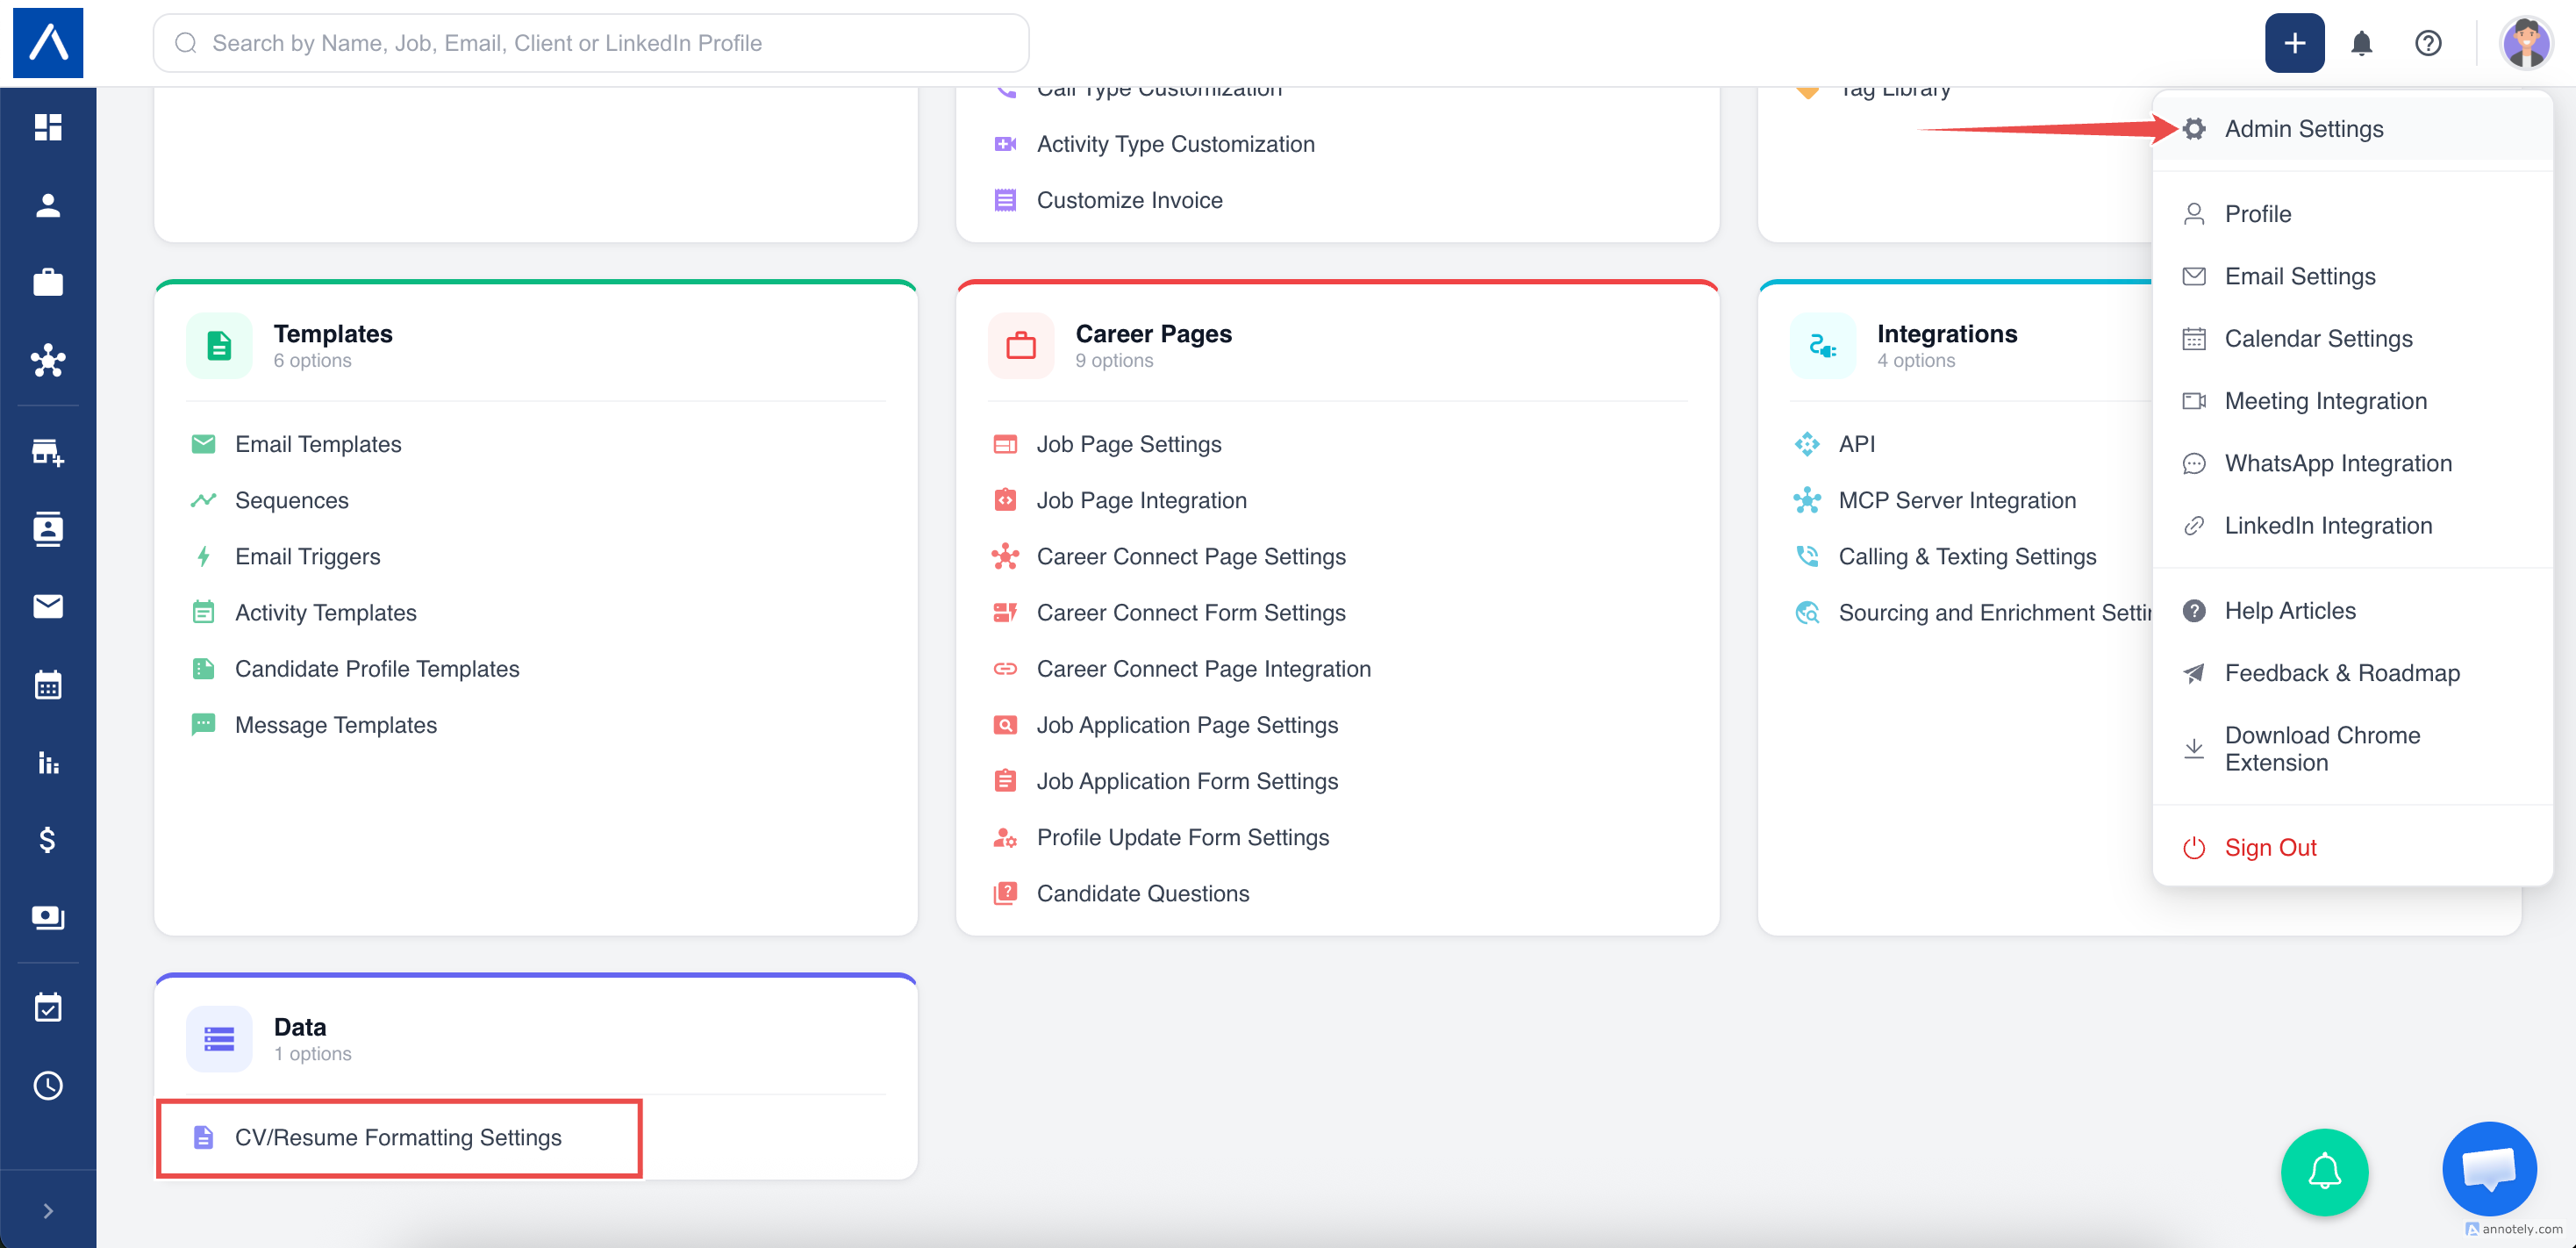Viewport: 2576px width, 1248px height.
Task: Open the contacts card icon in sidebar
Action: [48, 528]
